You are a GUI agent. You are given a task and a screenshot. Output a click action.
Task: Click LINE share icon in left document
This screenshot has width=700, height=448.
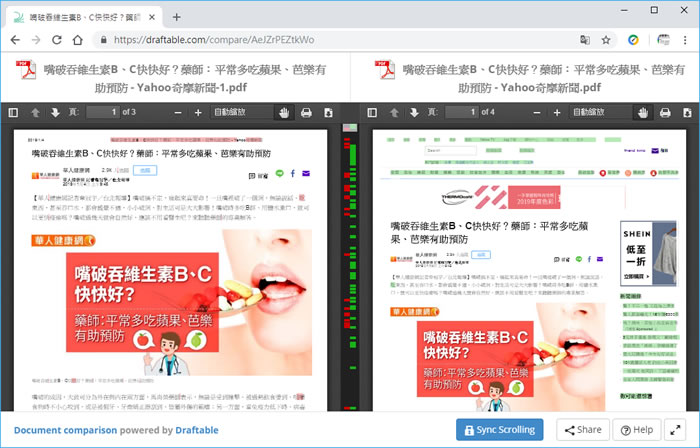(279, 173)
